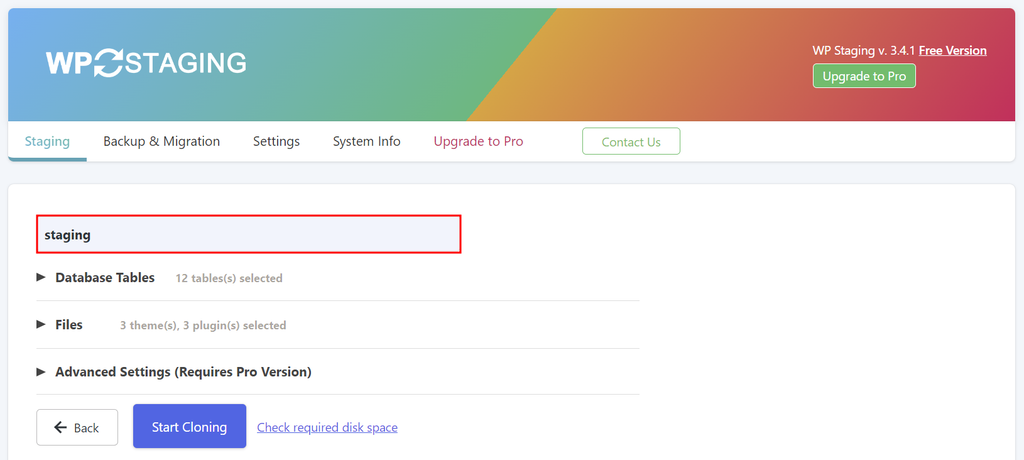The image size is (1024, 460).
Task: Click the sync arrows icon in the WP Staging logo
Action: click(107, 63)
